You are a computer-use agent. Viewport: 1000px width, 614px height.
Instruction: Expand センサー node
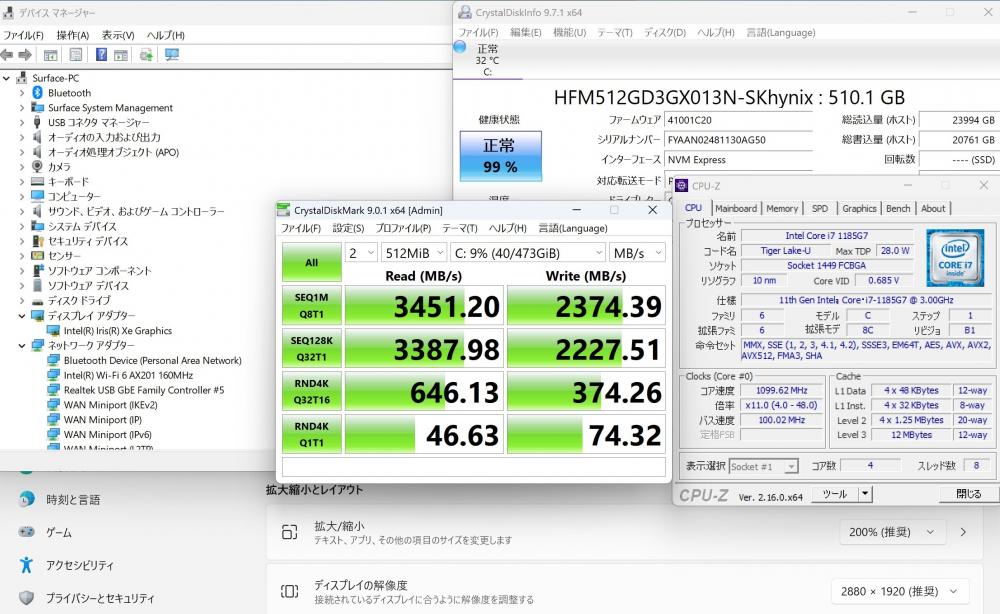(22, 256)
